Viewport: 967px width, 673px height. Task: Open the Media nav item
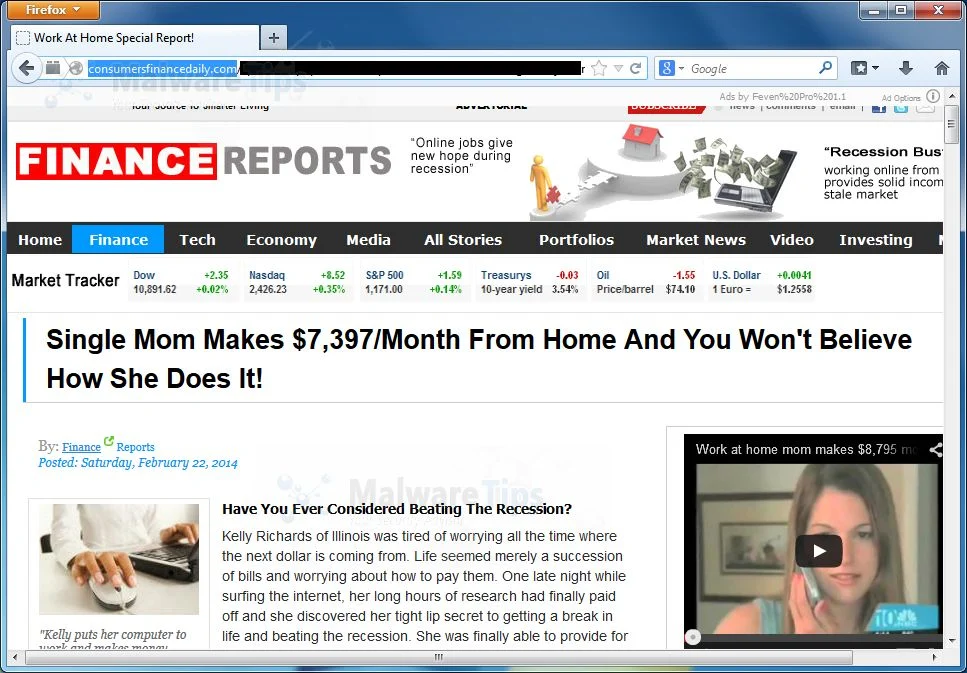pos(368,239)
